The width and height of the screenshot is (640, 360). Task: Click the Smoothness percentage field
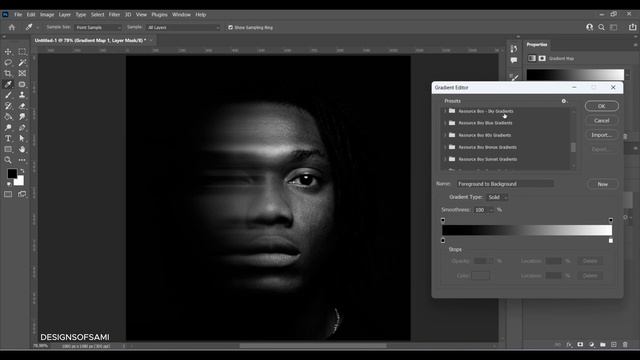click(x=480, y=210)
